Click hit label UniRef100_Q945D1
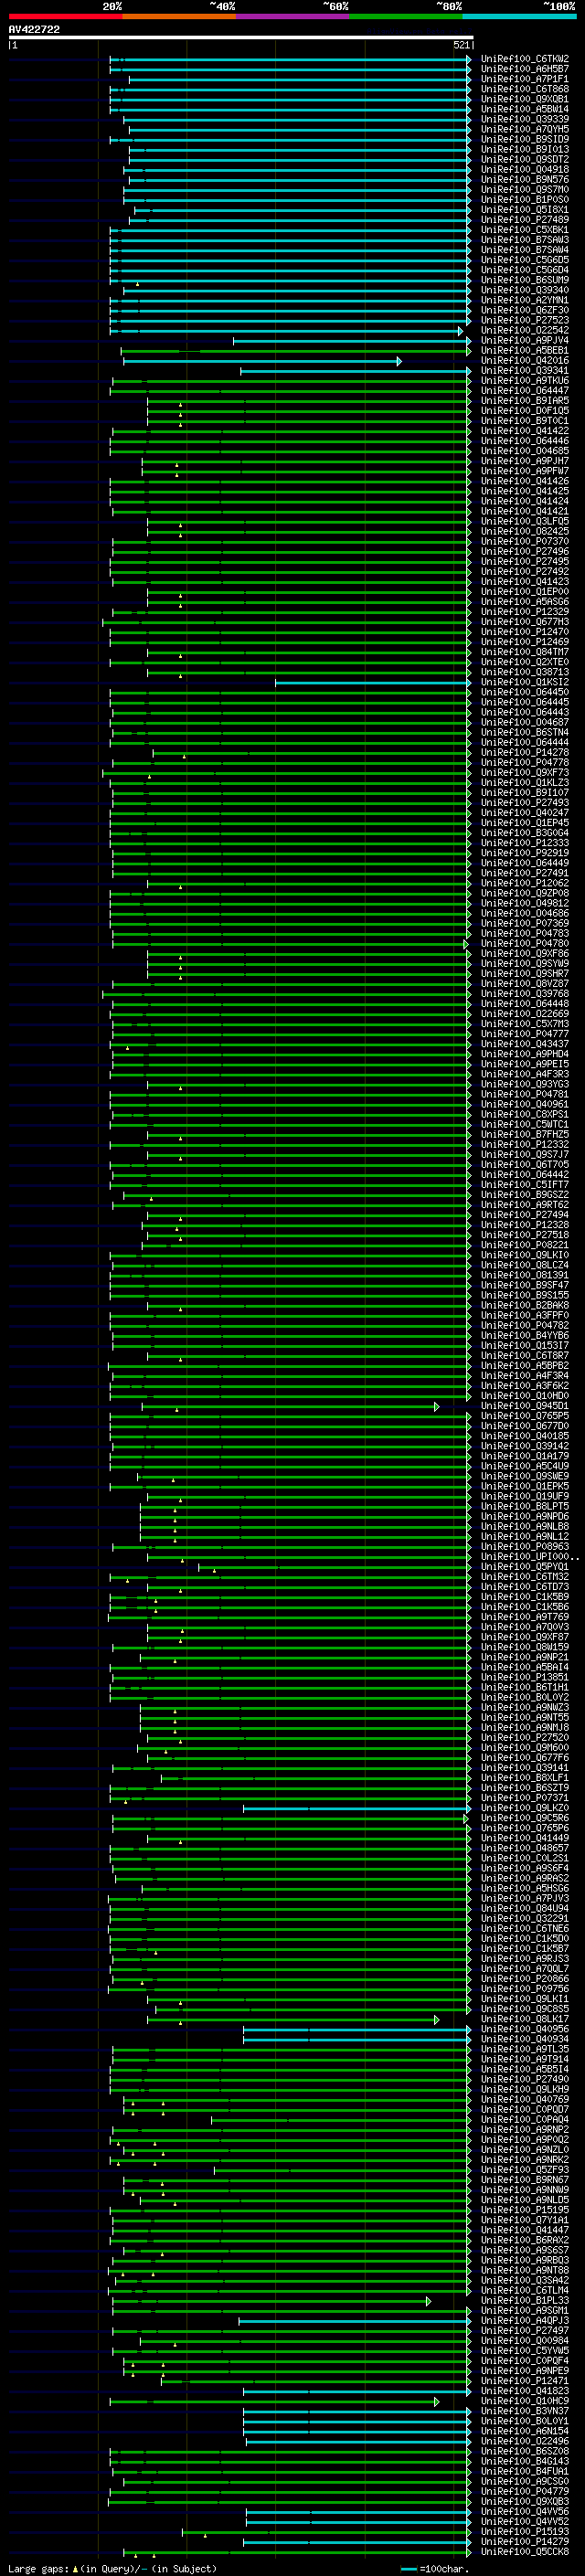 (x=525, y=1406)
